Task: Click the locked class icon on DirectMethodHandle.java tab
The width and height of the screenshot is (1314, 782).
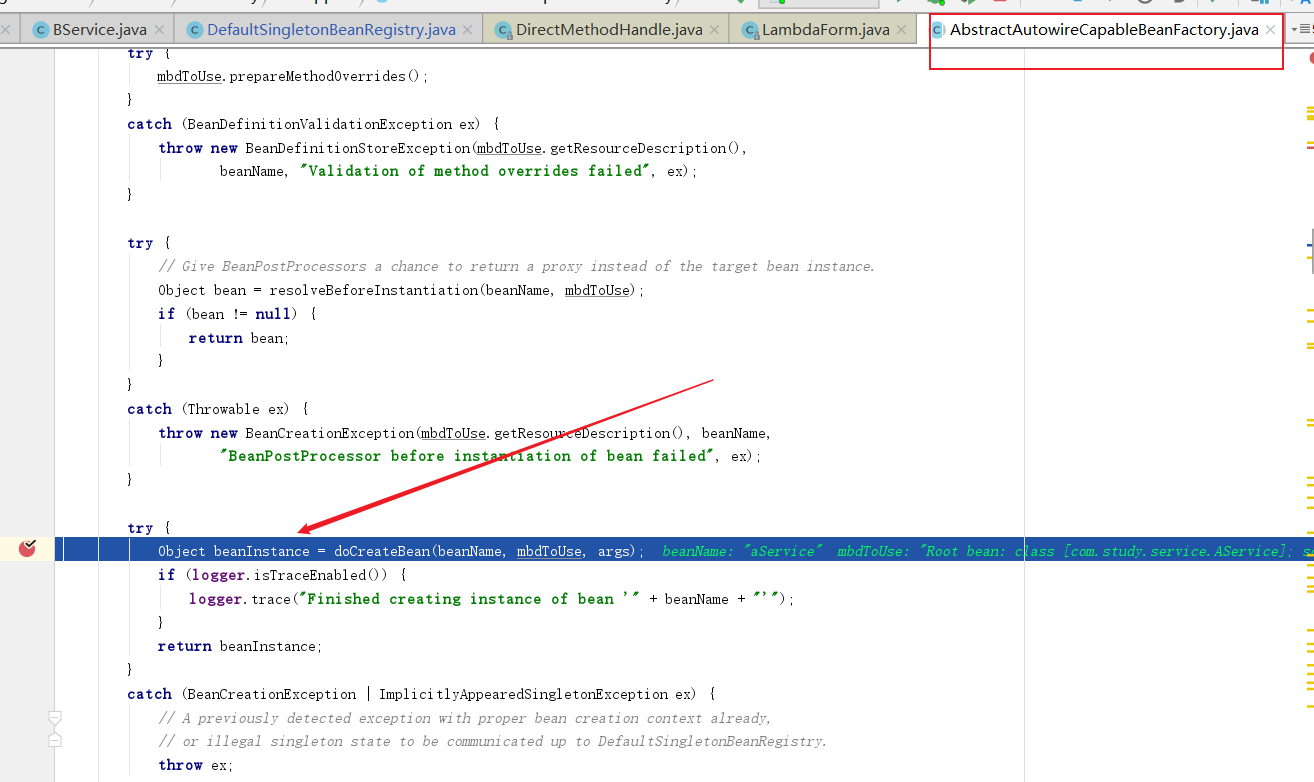Action: [x=504, y=30]
